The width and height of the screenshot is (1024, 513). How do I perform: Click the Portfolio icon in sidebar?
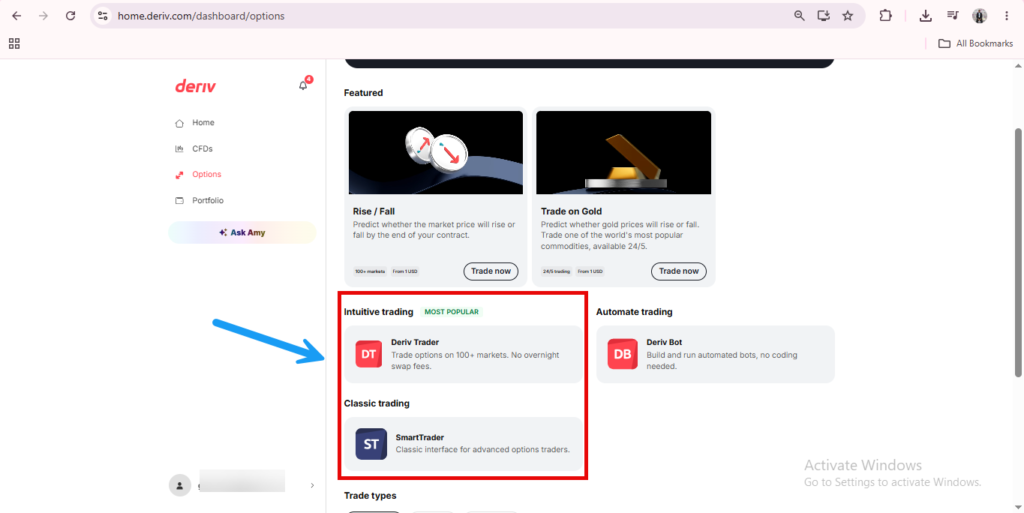(x=180, y=200)
